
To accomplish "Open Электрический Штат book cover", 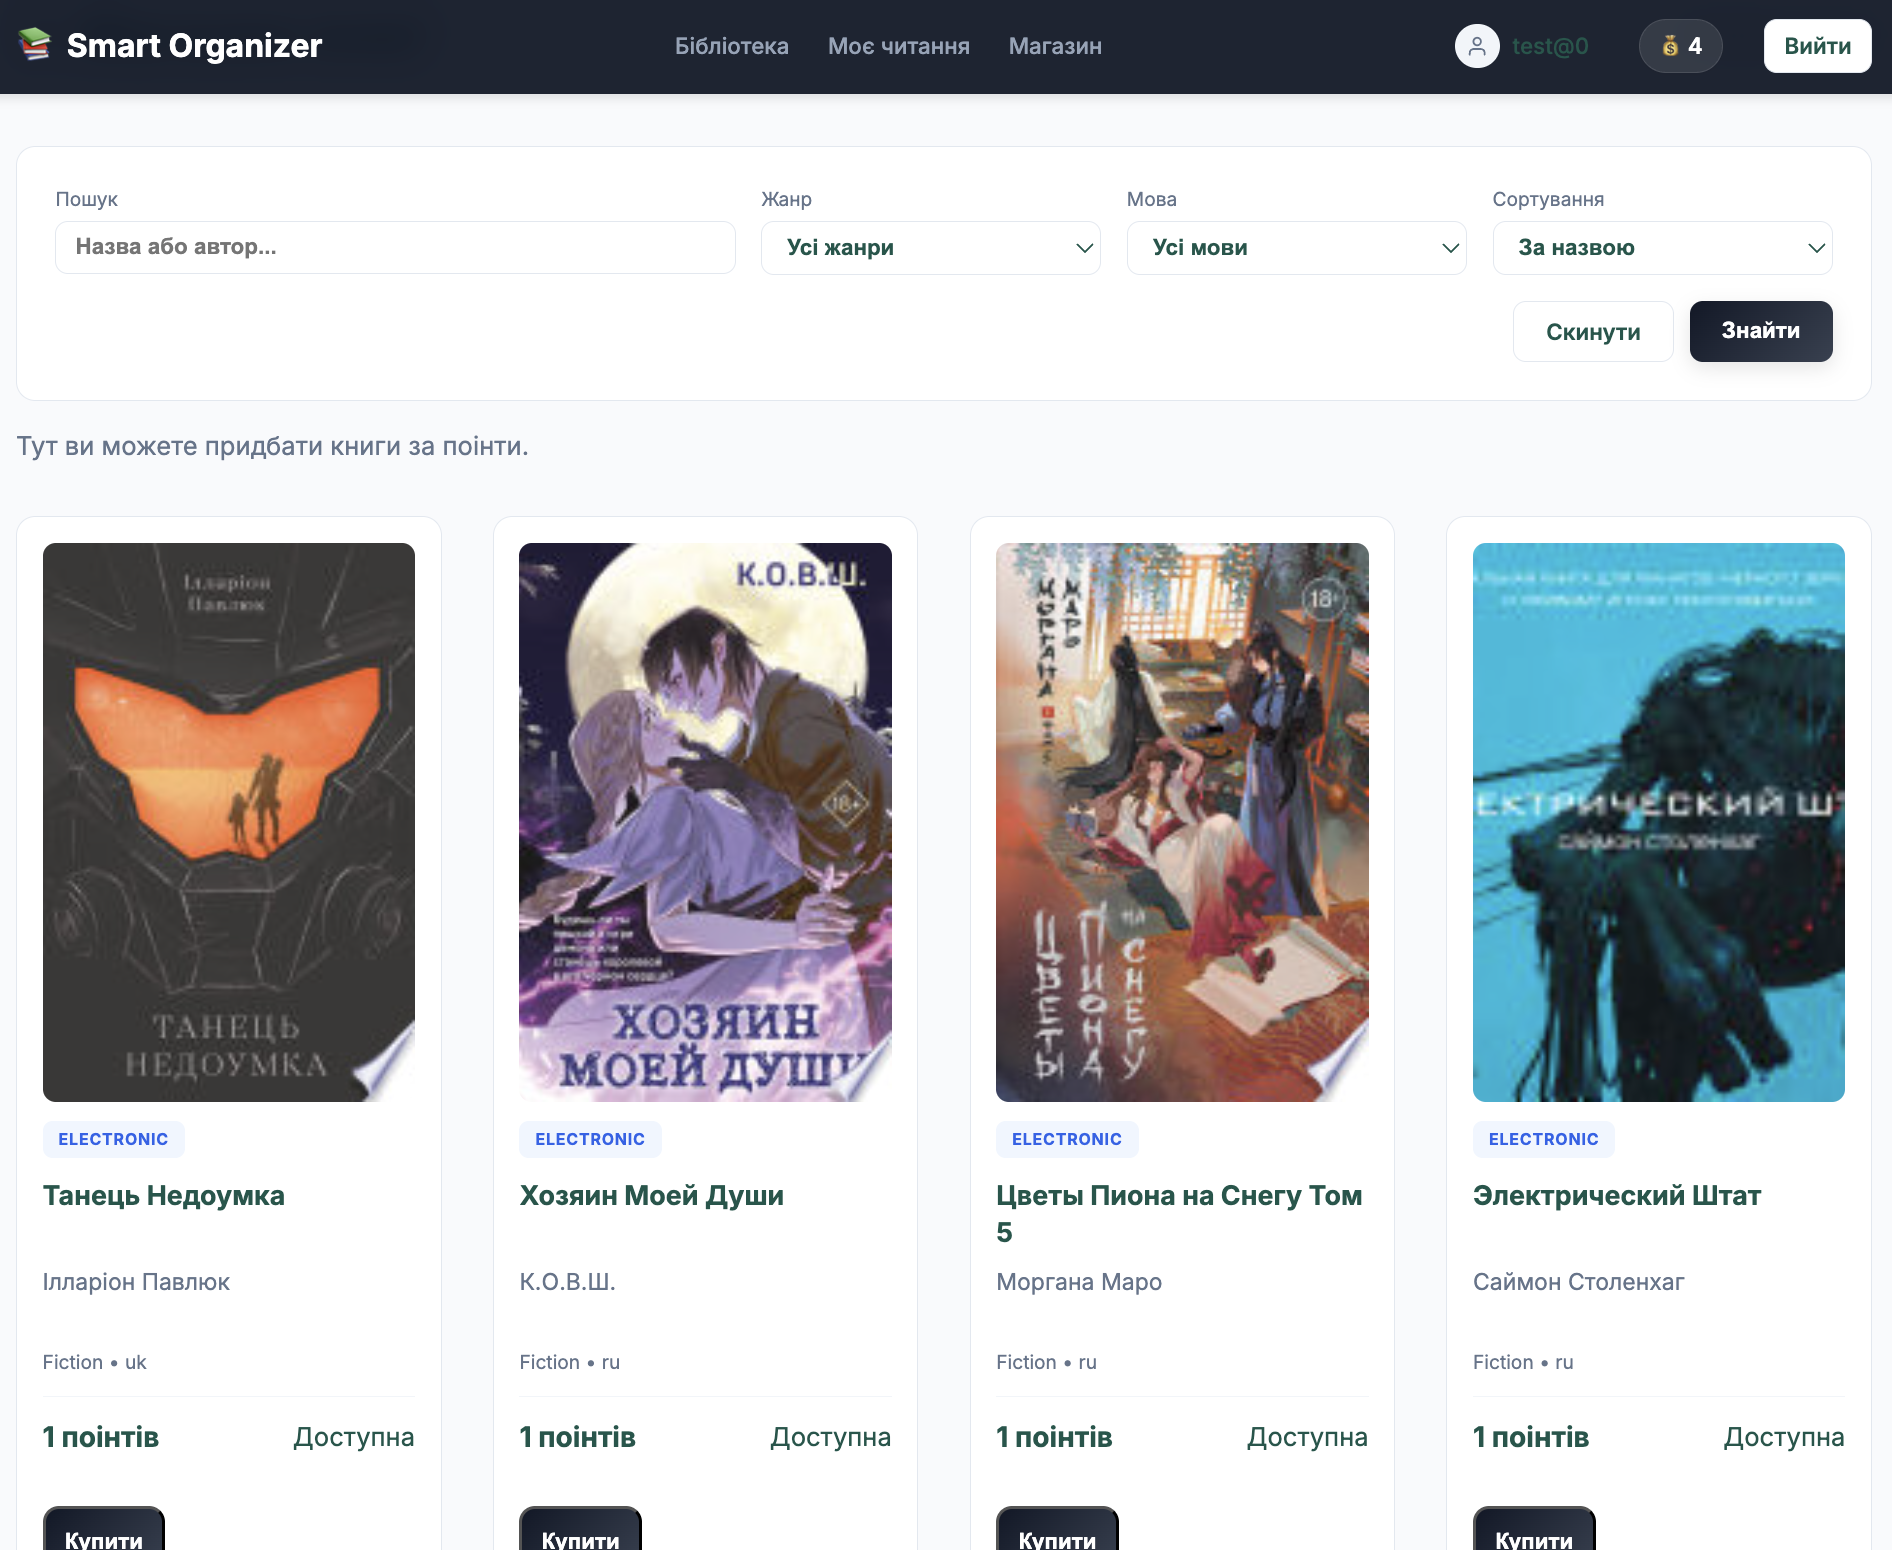I will coord(1658,822).
